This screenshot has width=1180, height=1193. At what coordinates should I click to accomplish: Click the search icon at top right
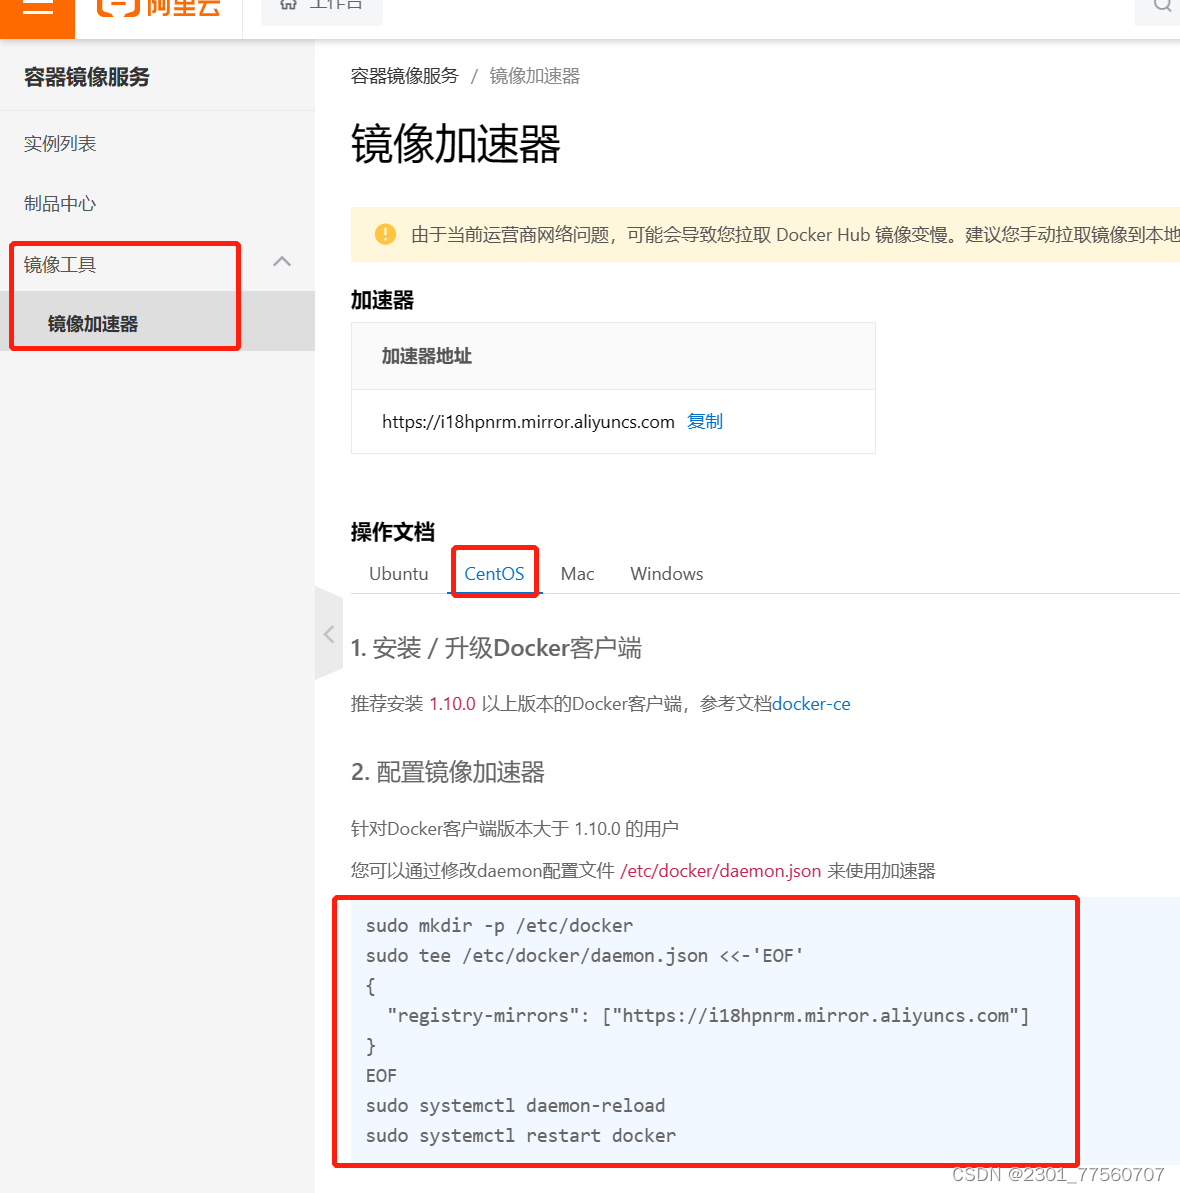[1161, 6]
